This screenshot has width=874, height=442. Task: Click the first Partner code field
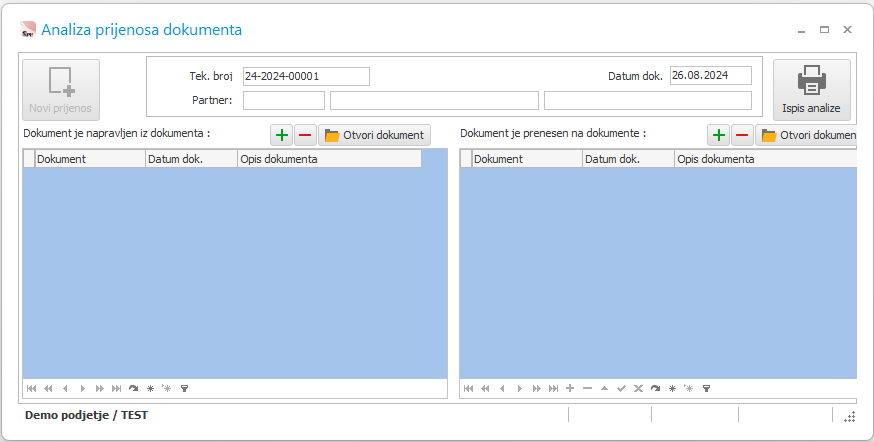[x=284, y=101]
